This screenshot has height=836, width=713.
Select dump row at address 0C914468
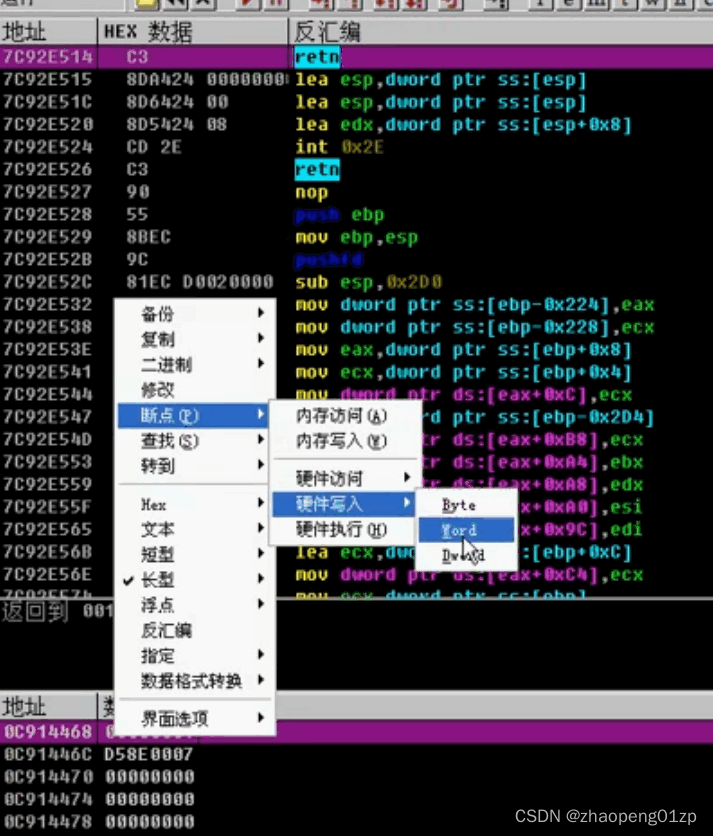(356, 732)
